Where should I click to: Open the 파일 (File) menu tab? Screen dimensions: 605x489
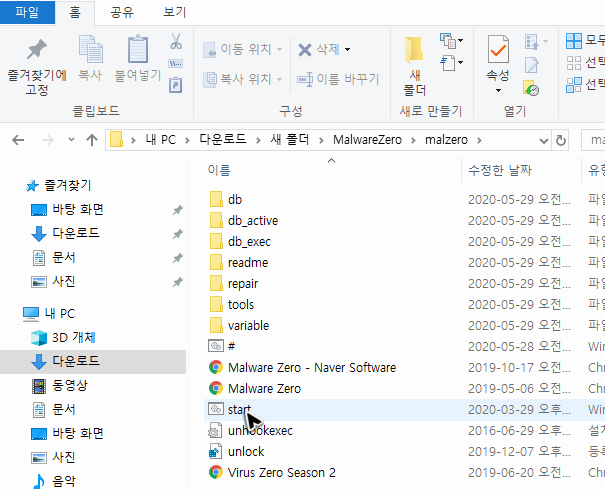pyautogui.click(x=27, y=12)
